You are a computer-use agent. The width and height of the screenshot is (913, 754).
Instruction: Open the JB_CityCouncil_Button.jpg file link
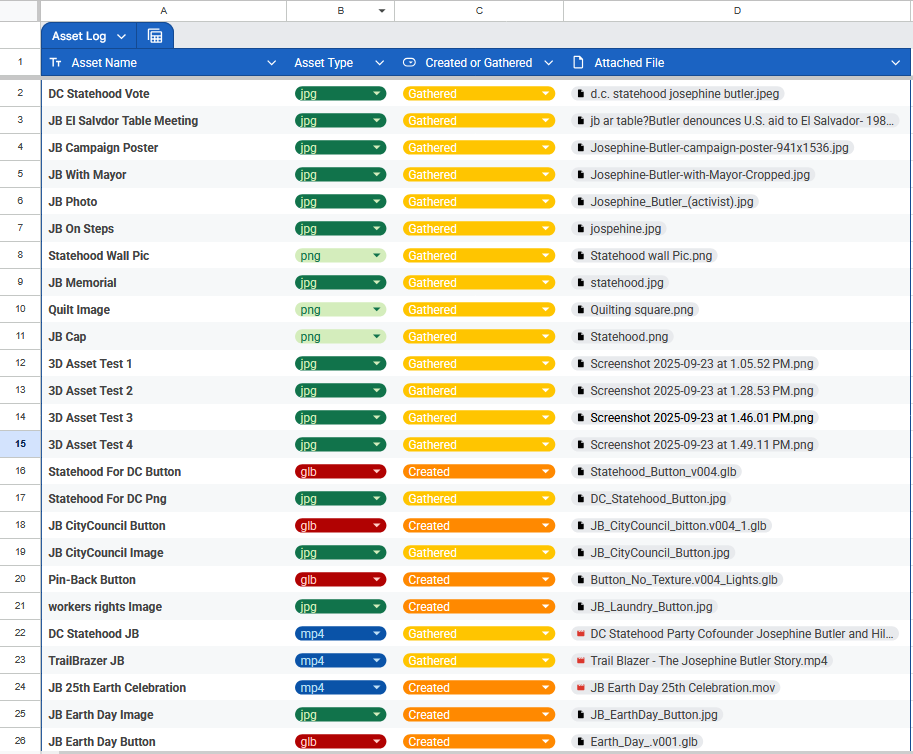tap(660, 553)
